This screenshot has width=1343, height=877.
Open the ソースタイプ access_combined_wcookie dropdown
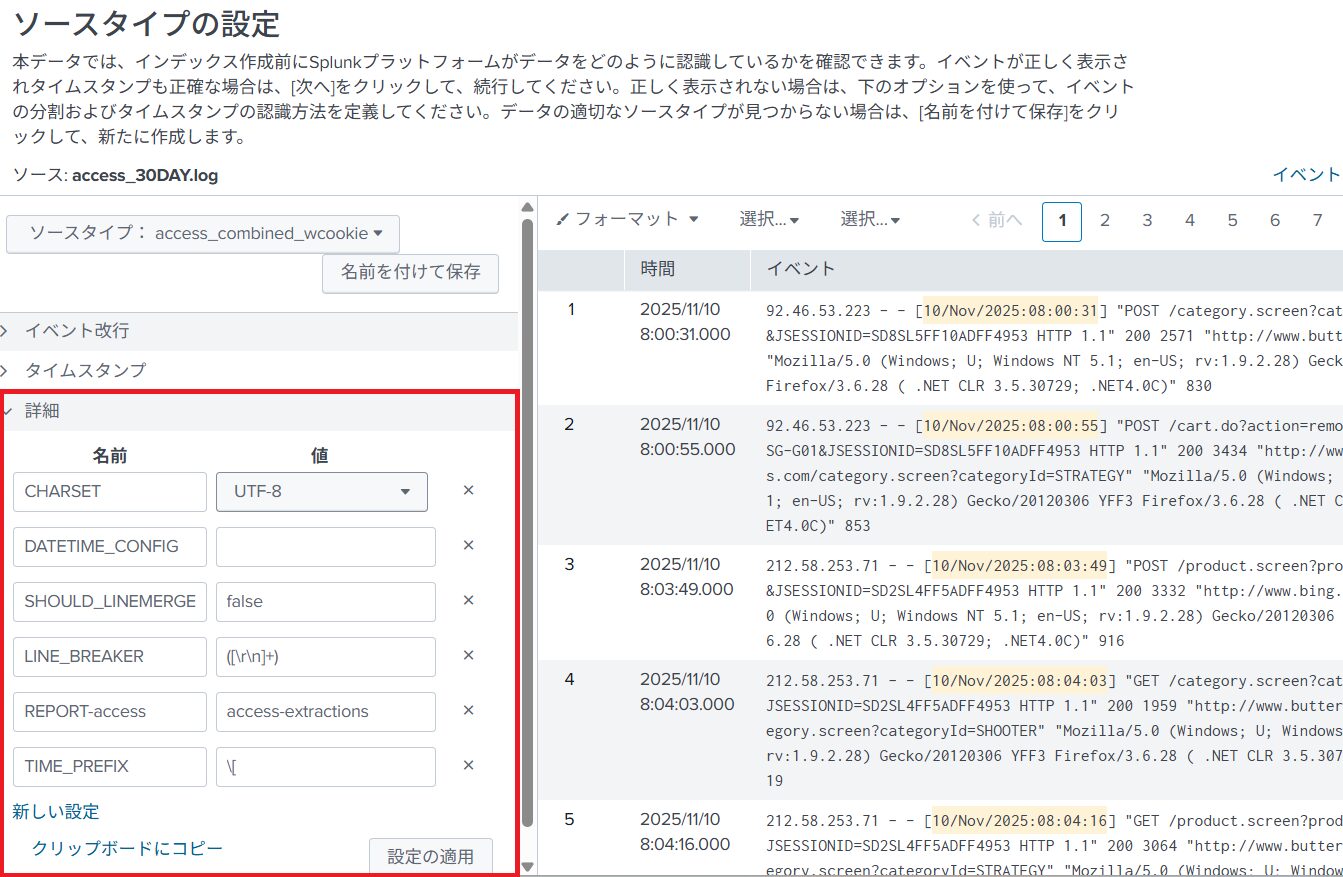tap(203, 234)
